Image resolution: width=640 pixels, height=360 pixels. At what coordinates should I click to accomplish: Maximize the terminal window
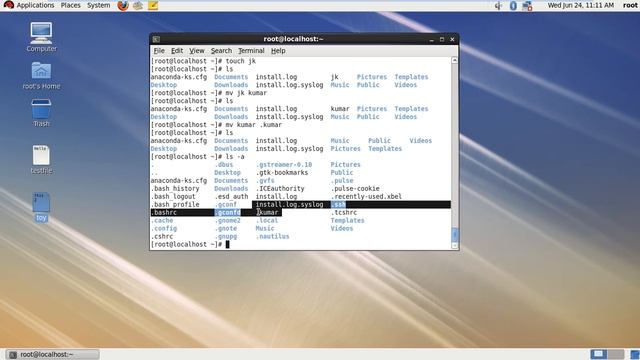(x=442, y=40)
